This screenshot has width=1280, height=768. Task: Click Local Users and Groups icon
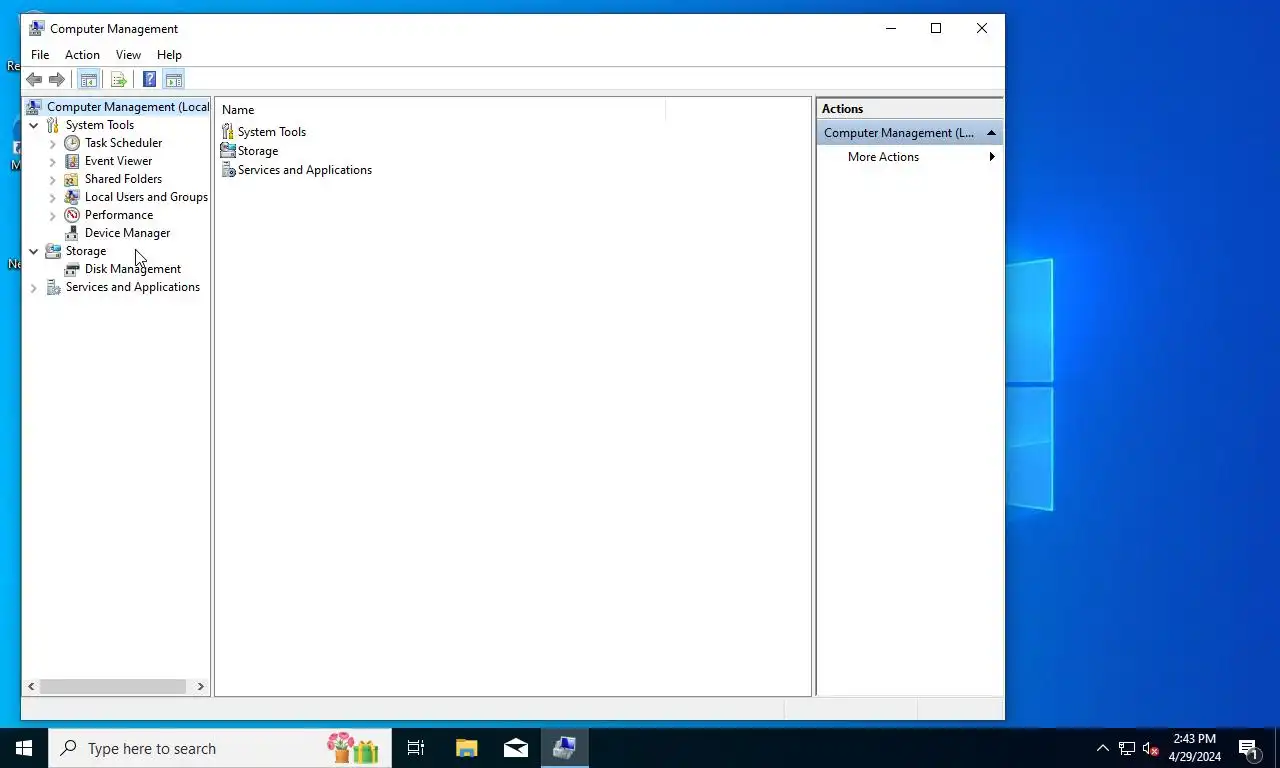72,197
